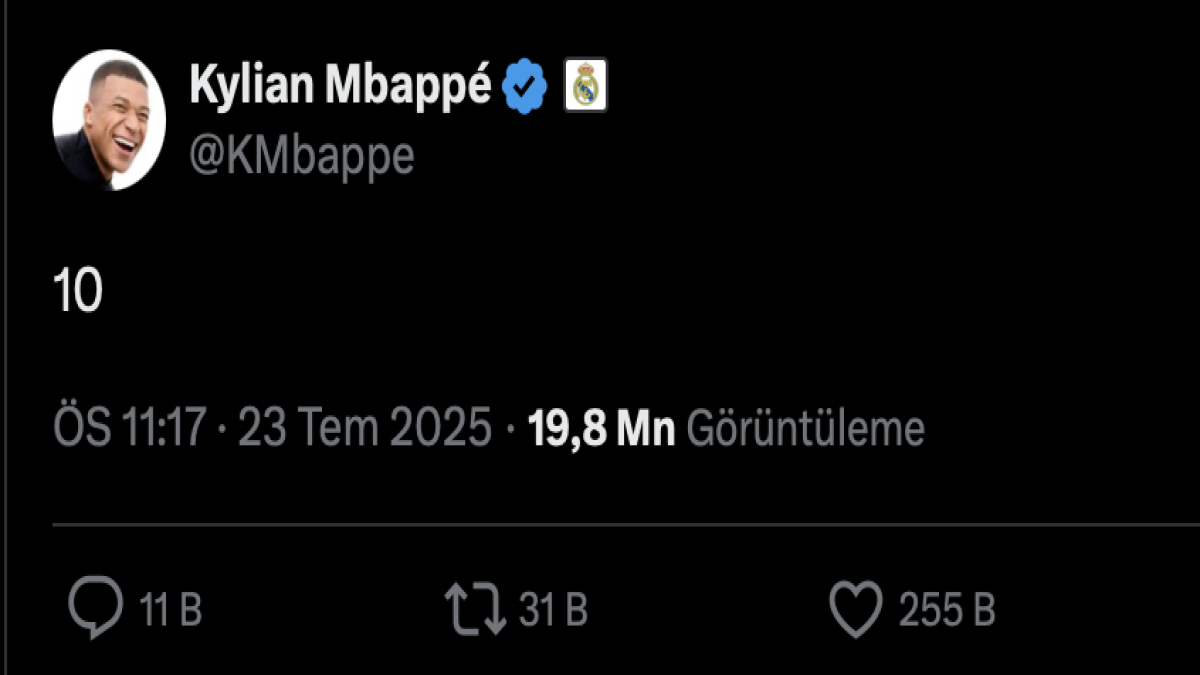Viewport: 1200px width, 675px height.
Task: Open the "11 B" replies count
Action: 170,610
